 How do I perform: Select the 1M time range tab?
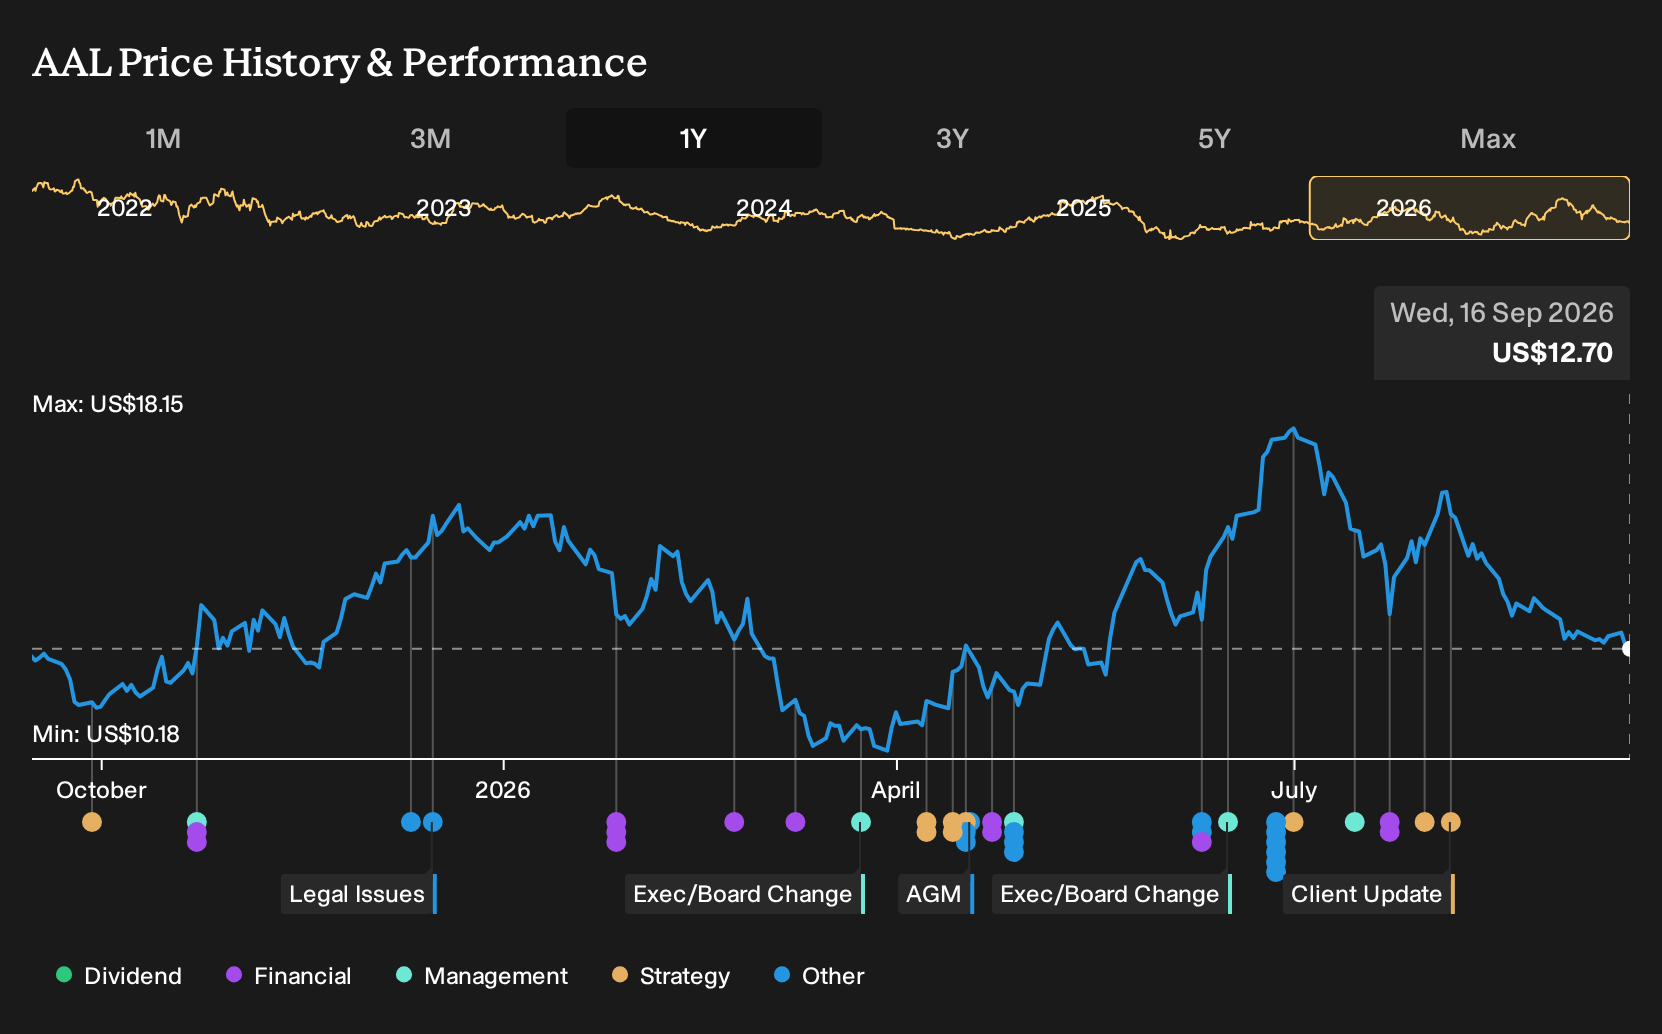[x=163, y=138]
